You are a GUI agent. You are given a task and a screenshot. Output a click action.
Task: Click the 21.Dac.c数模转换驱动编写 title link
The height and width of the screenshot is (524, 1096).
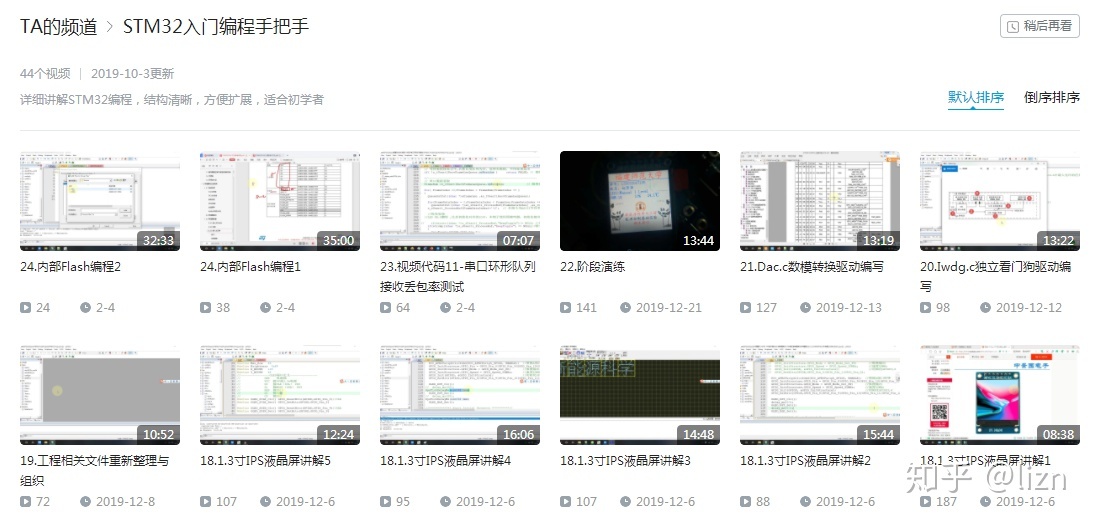pyautogui.click(x=812, y=267)
